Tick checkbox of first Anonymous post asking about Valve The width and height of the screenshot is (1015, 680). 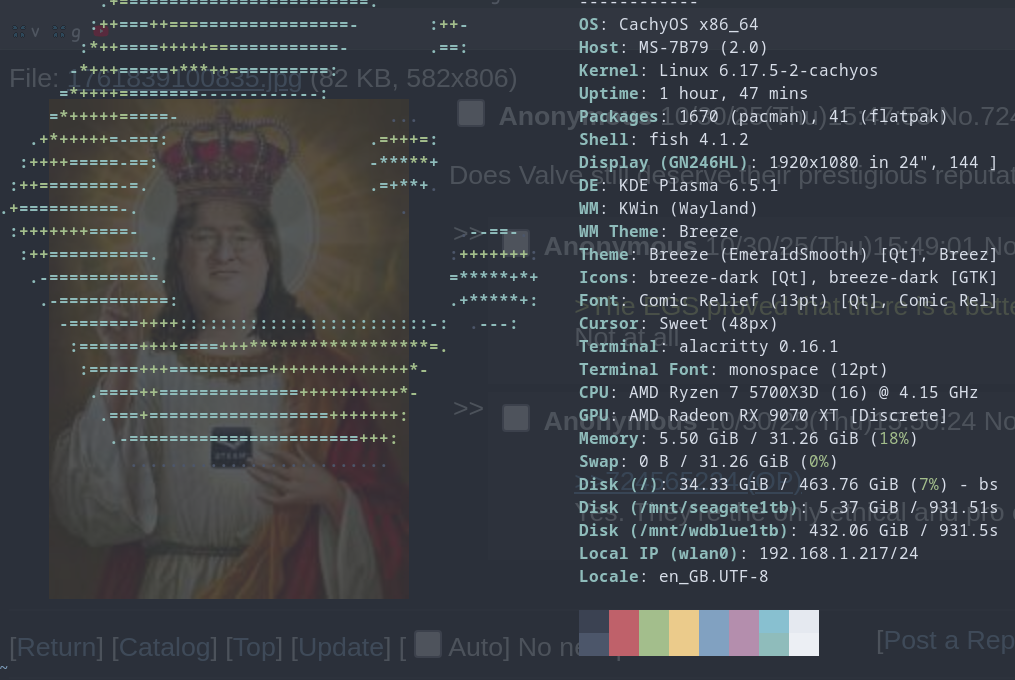pos(471,113)
